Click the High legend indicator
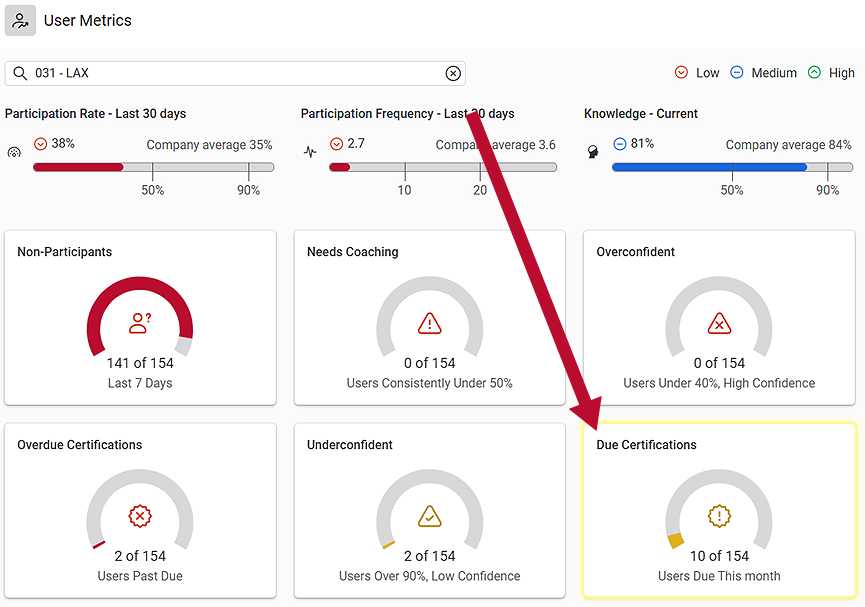 pos(814,73)
